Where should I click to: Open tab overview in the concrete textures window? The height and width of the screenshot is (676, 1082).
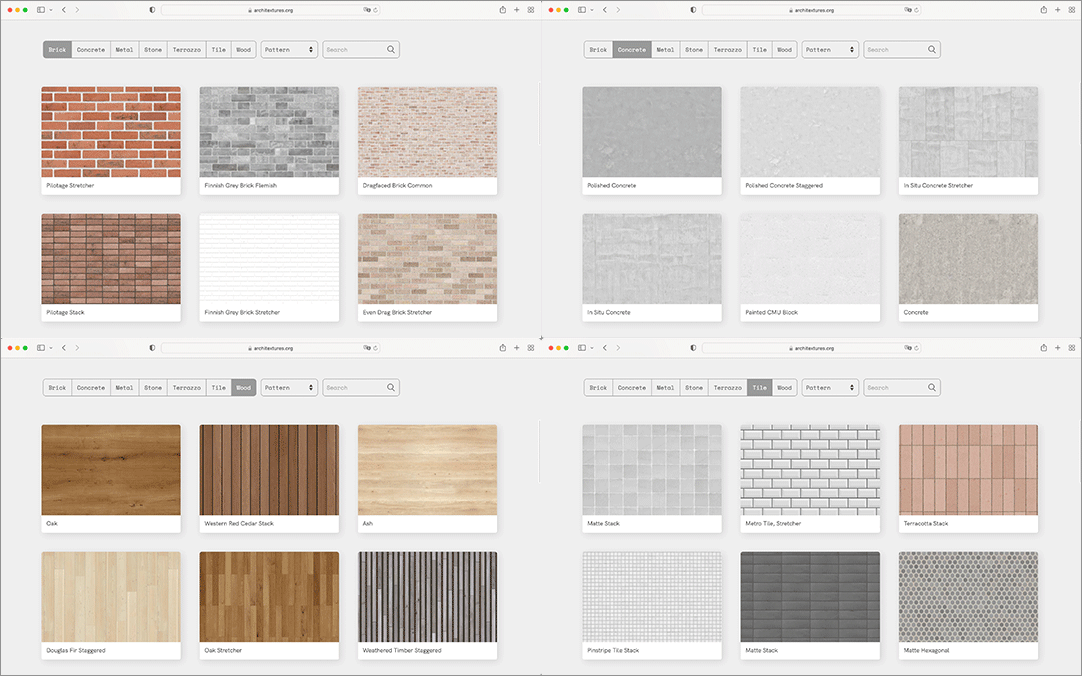tap(1071, 10)
